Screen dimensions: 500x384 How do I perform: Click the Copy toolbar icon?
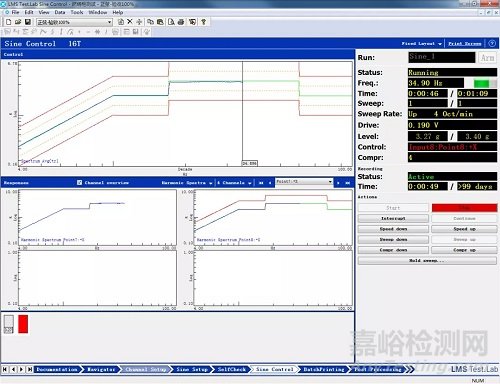point(150,22)
